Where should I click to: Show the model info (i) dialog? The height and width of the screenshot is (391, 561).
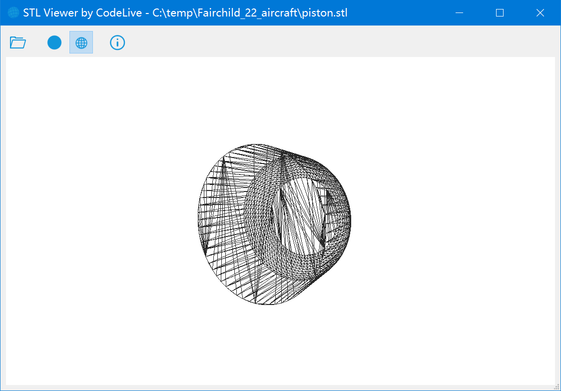[x=117, y=43]
